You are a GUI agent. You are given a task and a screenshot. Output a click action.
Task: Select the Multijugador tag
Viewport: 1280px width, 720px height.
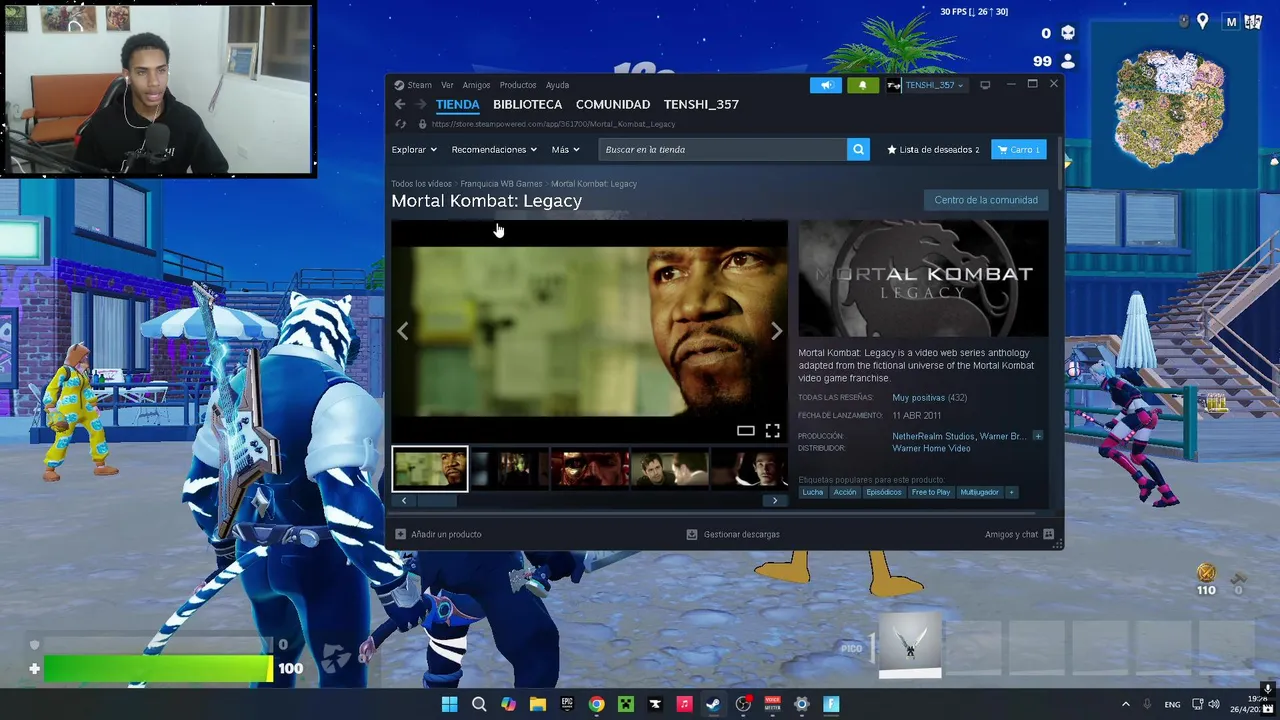(979, 492)
